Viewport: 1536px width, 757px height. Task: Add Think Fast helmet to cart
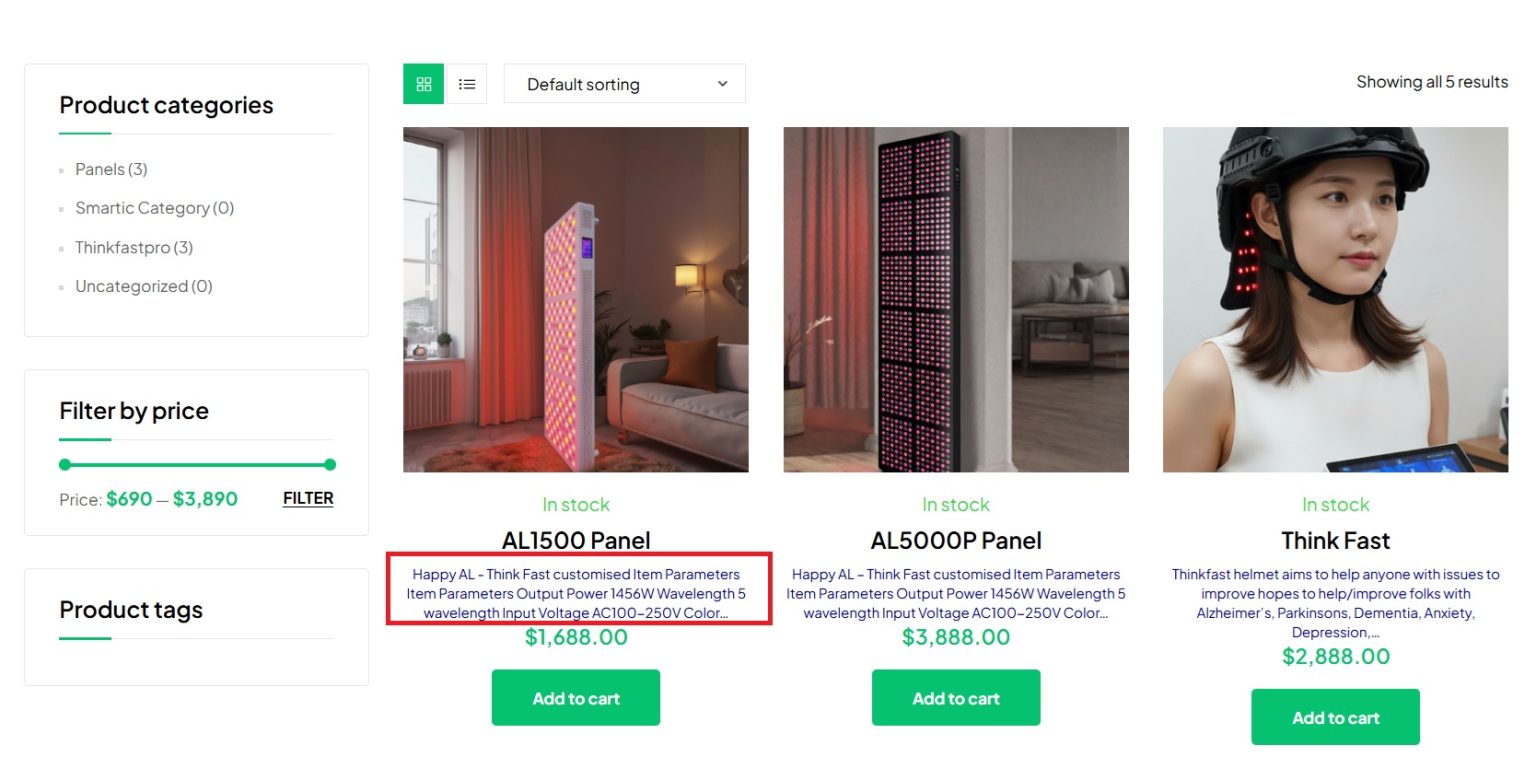tap(1335, 717)
